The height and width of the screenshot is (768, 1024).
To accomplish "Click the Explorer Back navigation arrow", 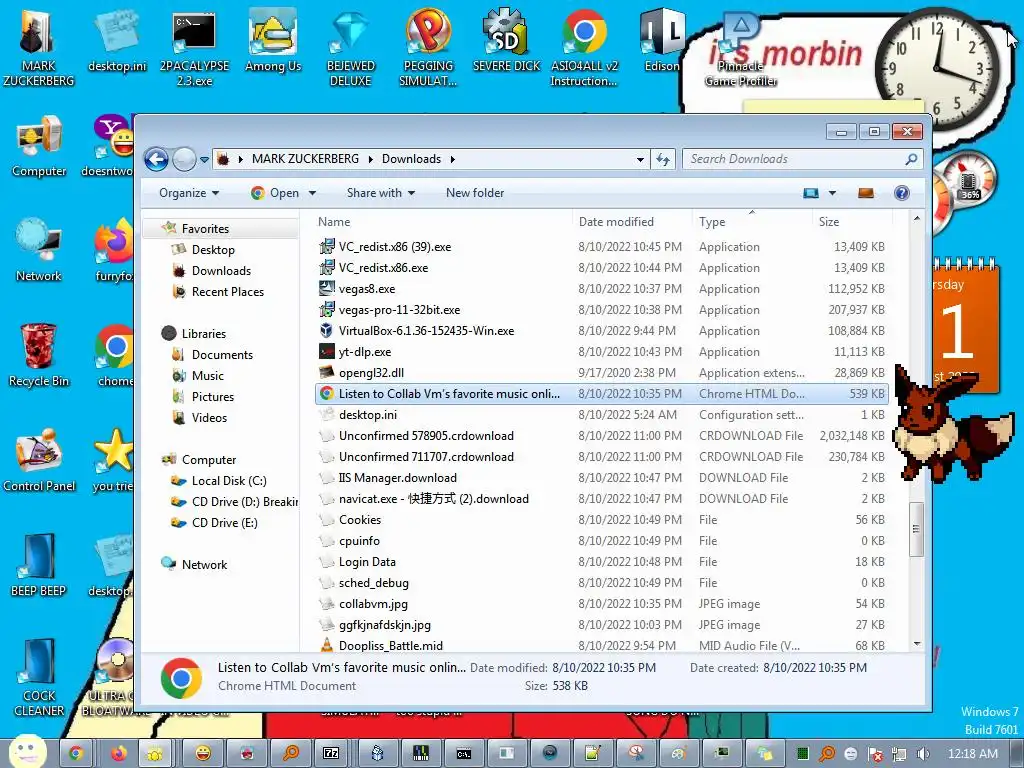I will pyautogui.click(x=157, y=159).
